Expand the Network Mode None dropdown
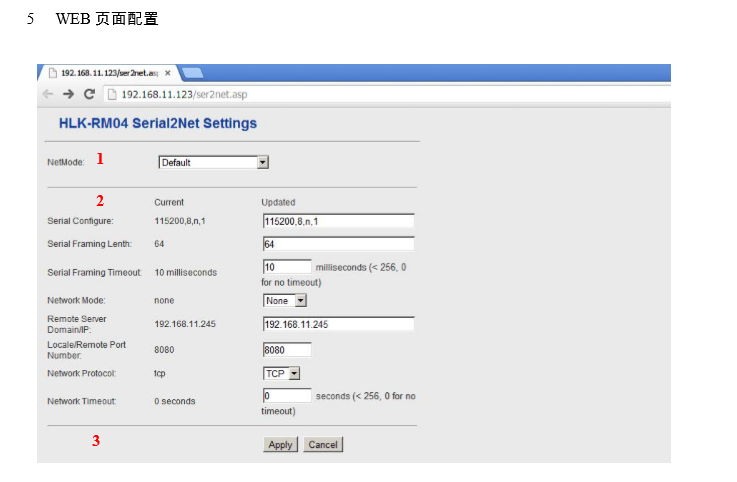The height and width of the screenshot is (482, 737). [285, 300]
